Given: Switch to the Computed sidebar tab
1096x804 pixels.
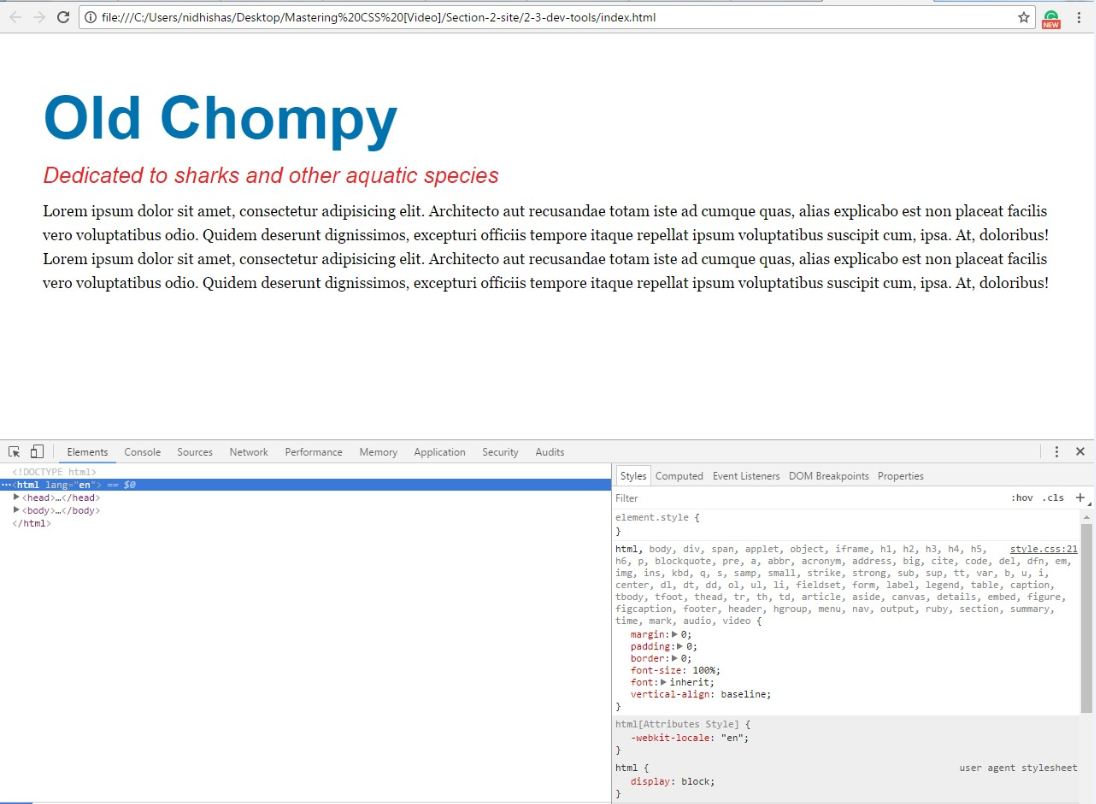Looking at the screenshot, I should point(679,476).
